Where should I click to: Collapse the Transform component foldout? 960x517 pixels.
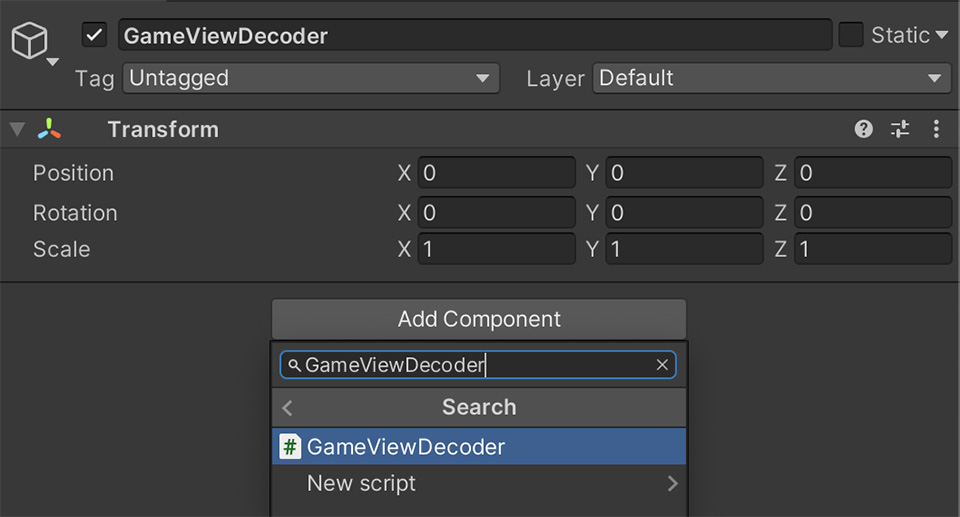[x=17, y=129]
